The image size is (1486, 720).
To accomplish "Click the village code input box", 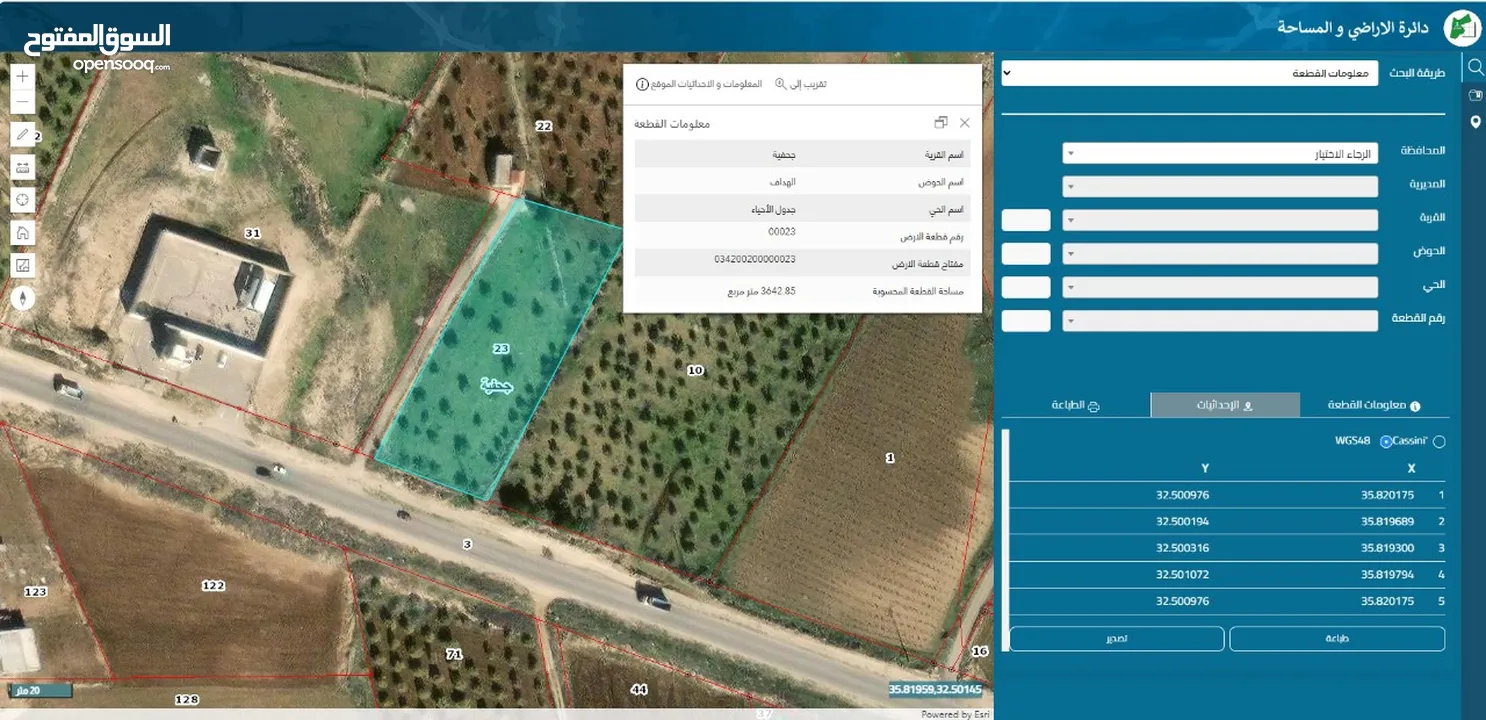I will click(1026, 220).
